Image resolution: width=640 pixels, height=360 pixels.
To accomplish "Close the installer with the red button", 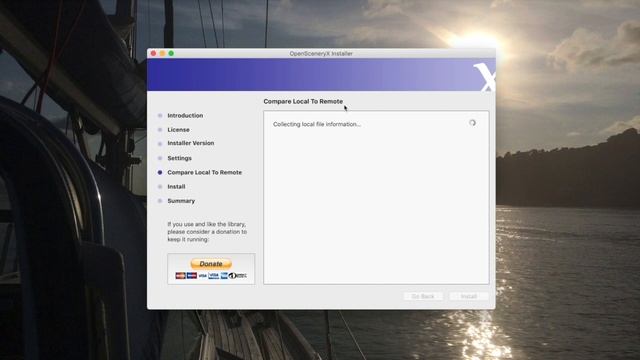I will pos(153,53).
